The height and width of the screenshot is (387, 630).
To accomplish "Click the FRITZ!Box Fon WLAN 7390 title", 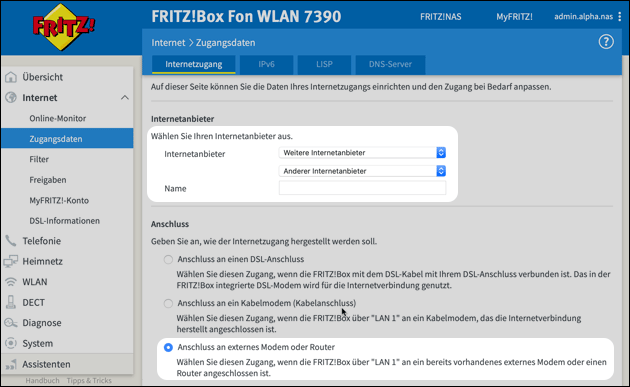I will point(246,16).
